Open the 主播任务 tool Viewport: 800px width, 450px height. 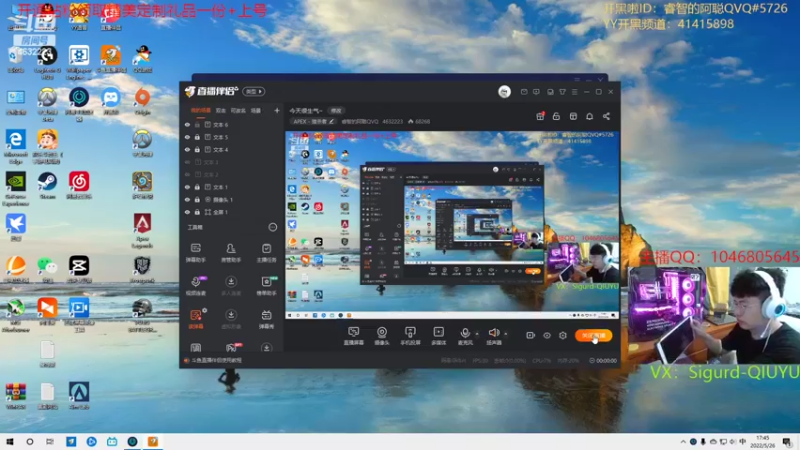(266, 253)
